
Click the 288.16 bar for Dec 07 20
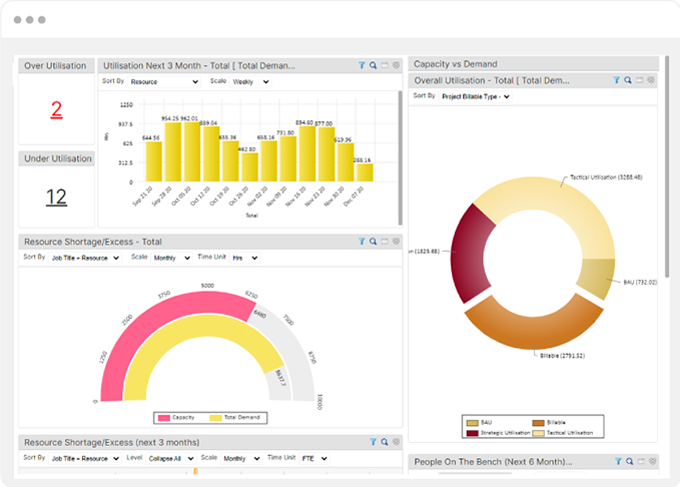click(365, 172)
